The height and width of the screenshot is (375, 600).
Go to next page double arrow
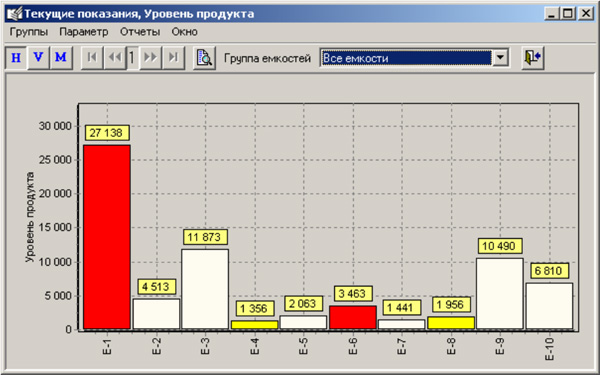(x=150, y=57)
